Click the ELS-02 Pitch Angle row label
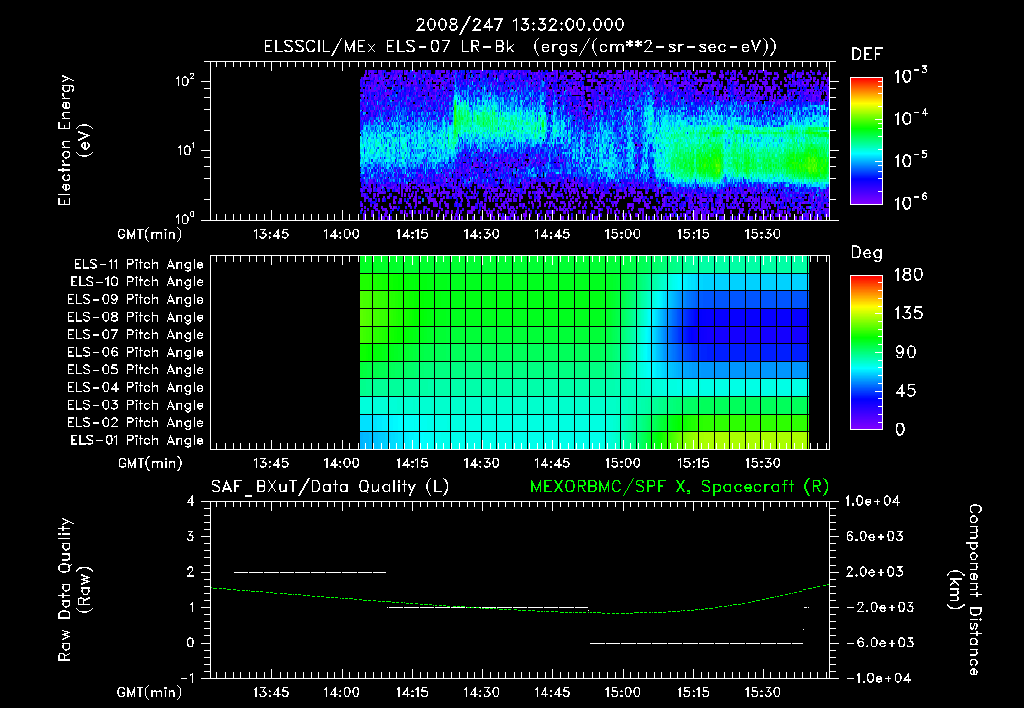1024x708 pixels. click(135, 423)
